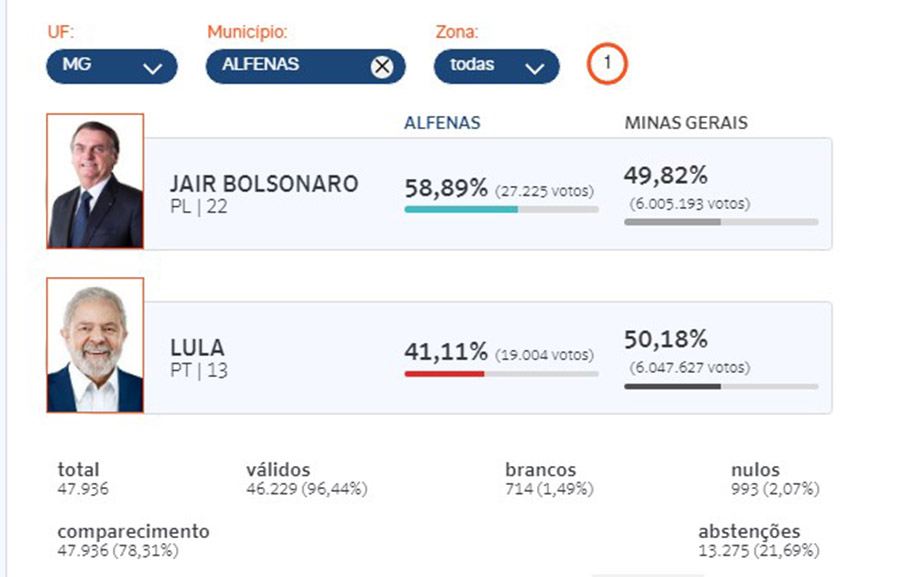
Task: Click Lula's dark Minas Gerais bar
Action: coord(672,386)
